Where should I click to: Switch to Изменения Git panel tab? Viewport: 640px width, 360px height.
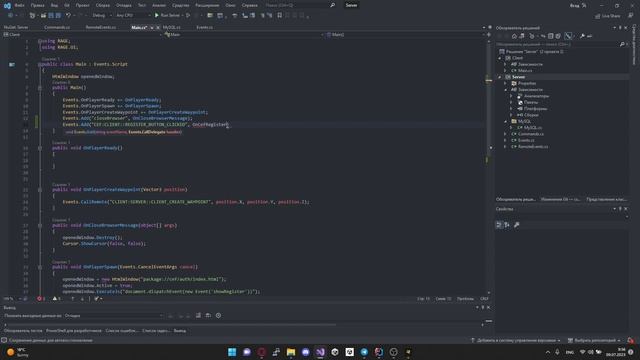pyautogui.click(x=560, y=200)
